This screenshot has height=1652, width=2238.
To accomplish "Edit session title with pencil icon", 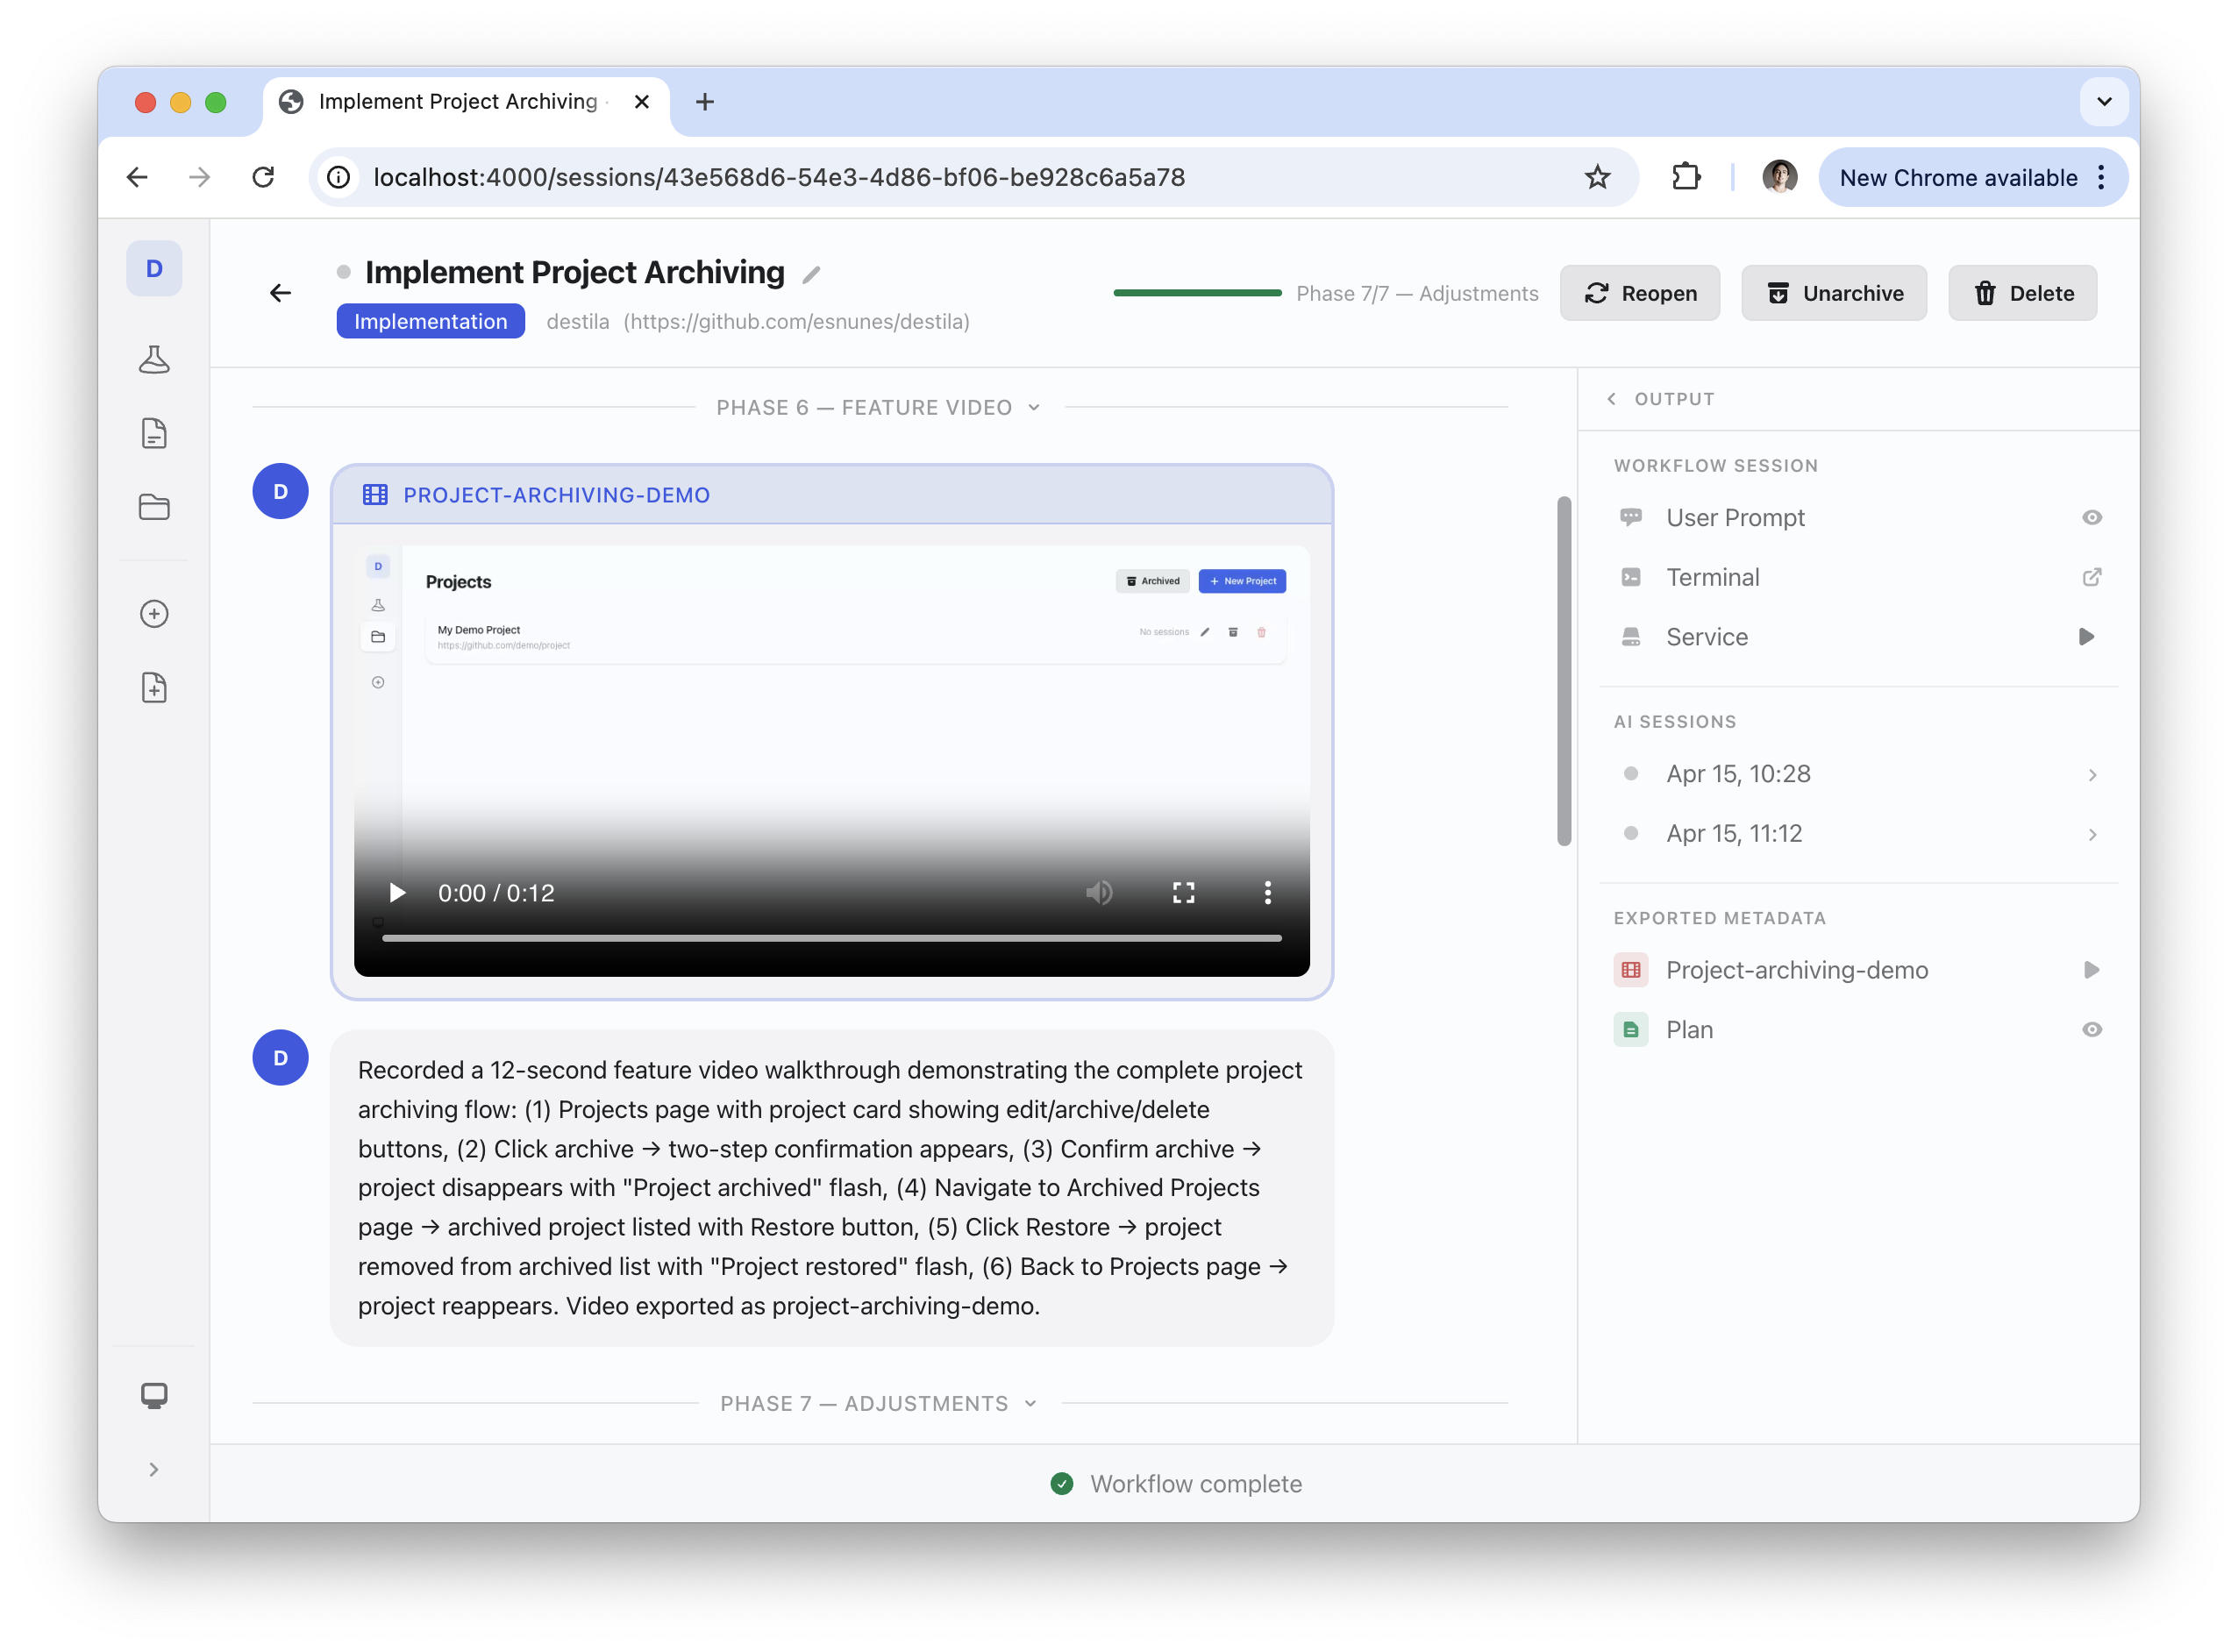I will click(x=811, y=275).
